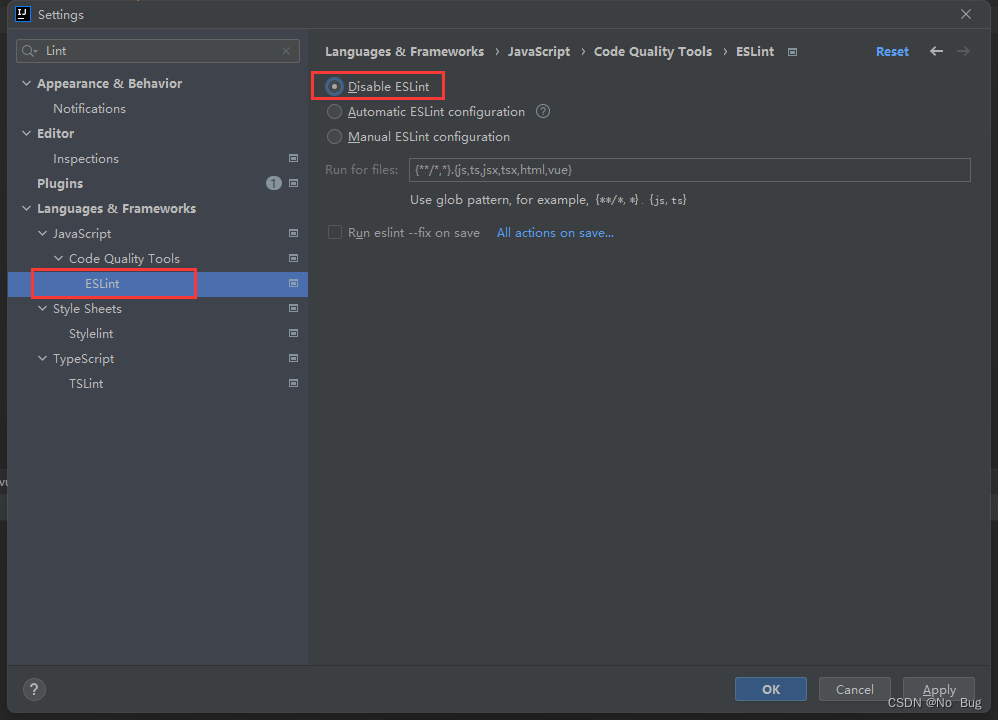
Task: Collapse the Code Quality Tools node
Action: [59, 259]
